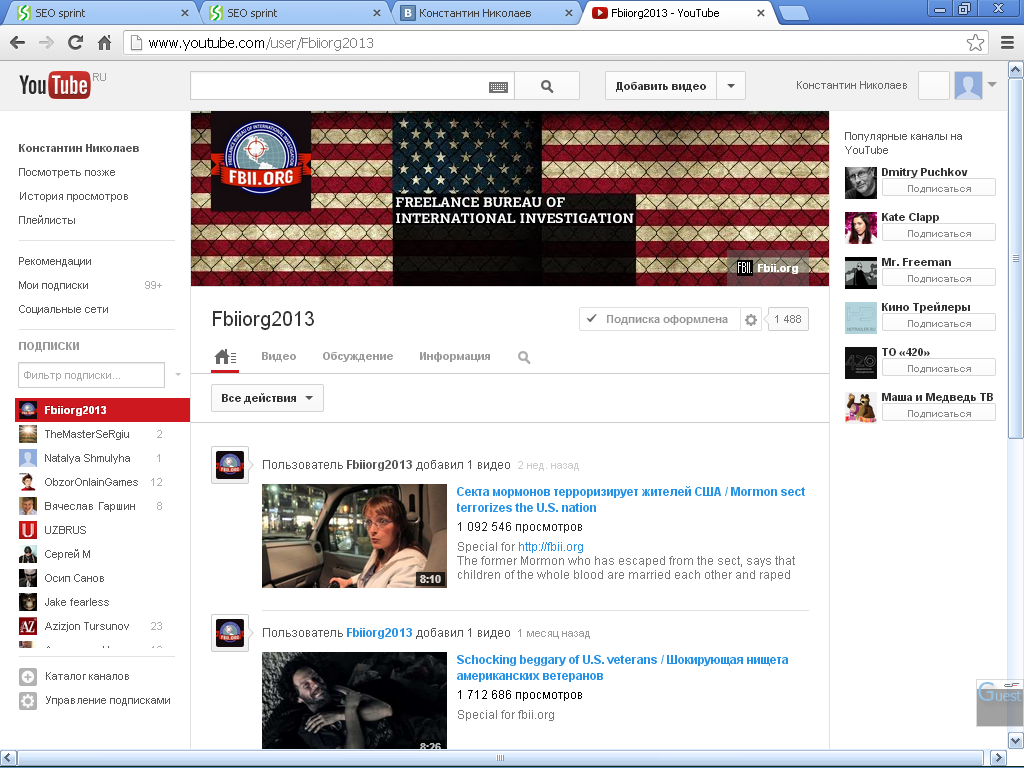
Task: Switch to the Обсуждение tab
Action: (358, 357)
